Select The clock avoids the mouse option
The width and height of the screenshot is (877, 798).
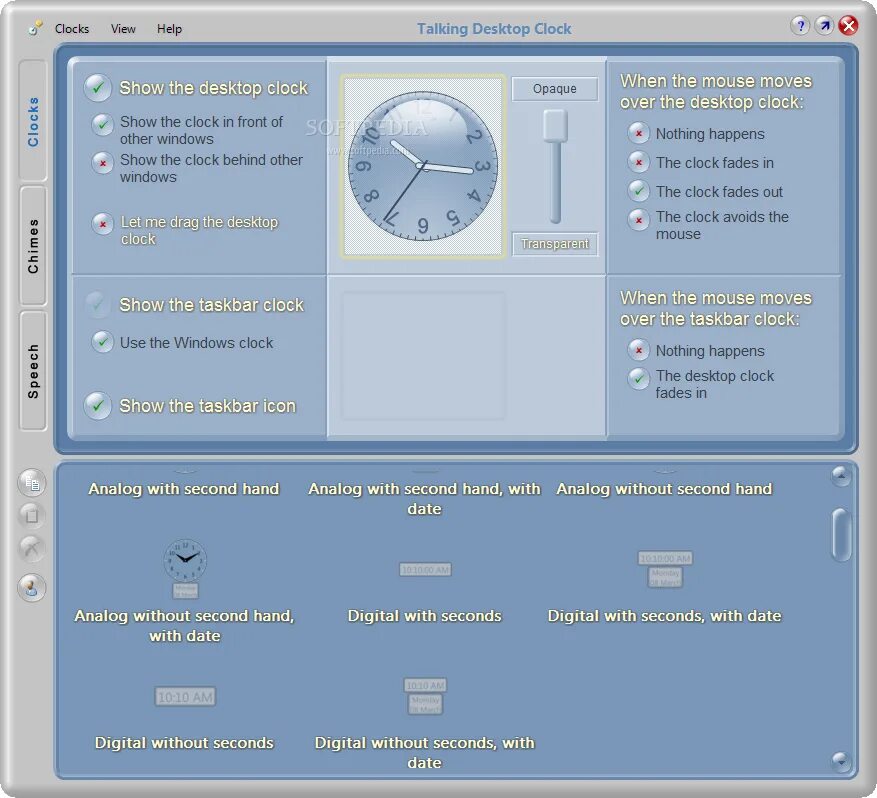tap(638, 220)
